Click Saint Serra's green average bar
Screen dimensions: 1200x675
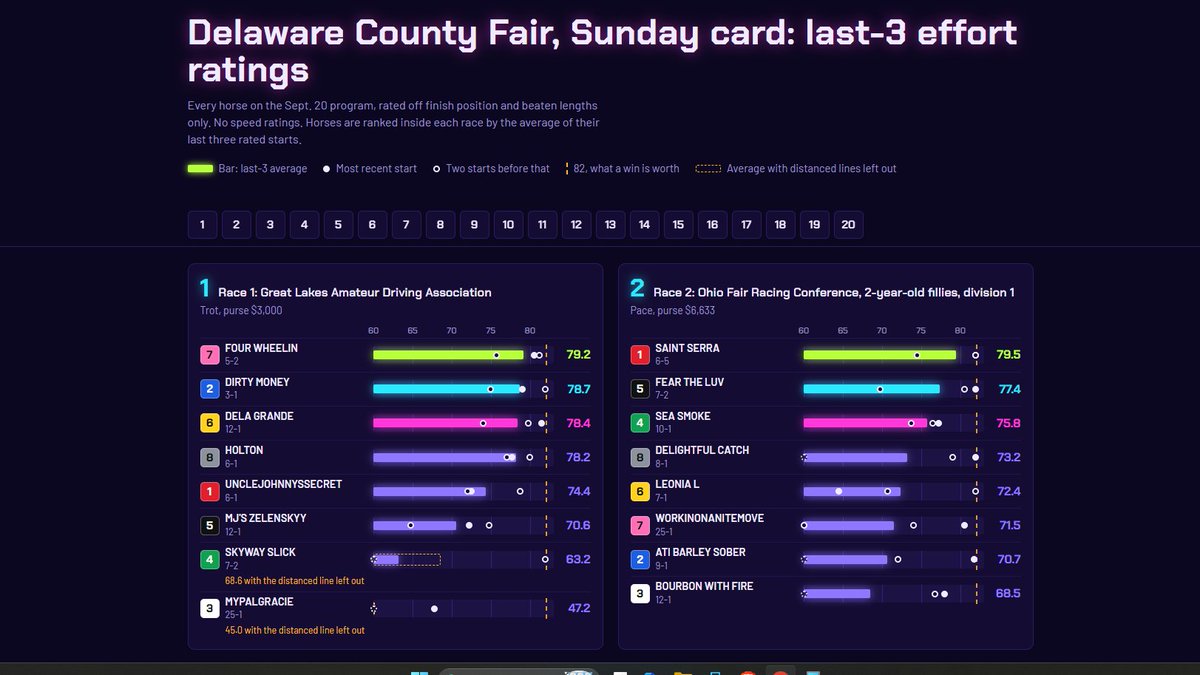pos(880,355)
